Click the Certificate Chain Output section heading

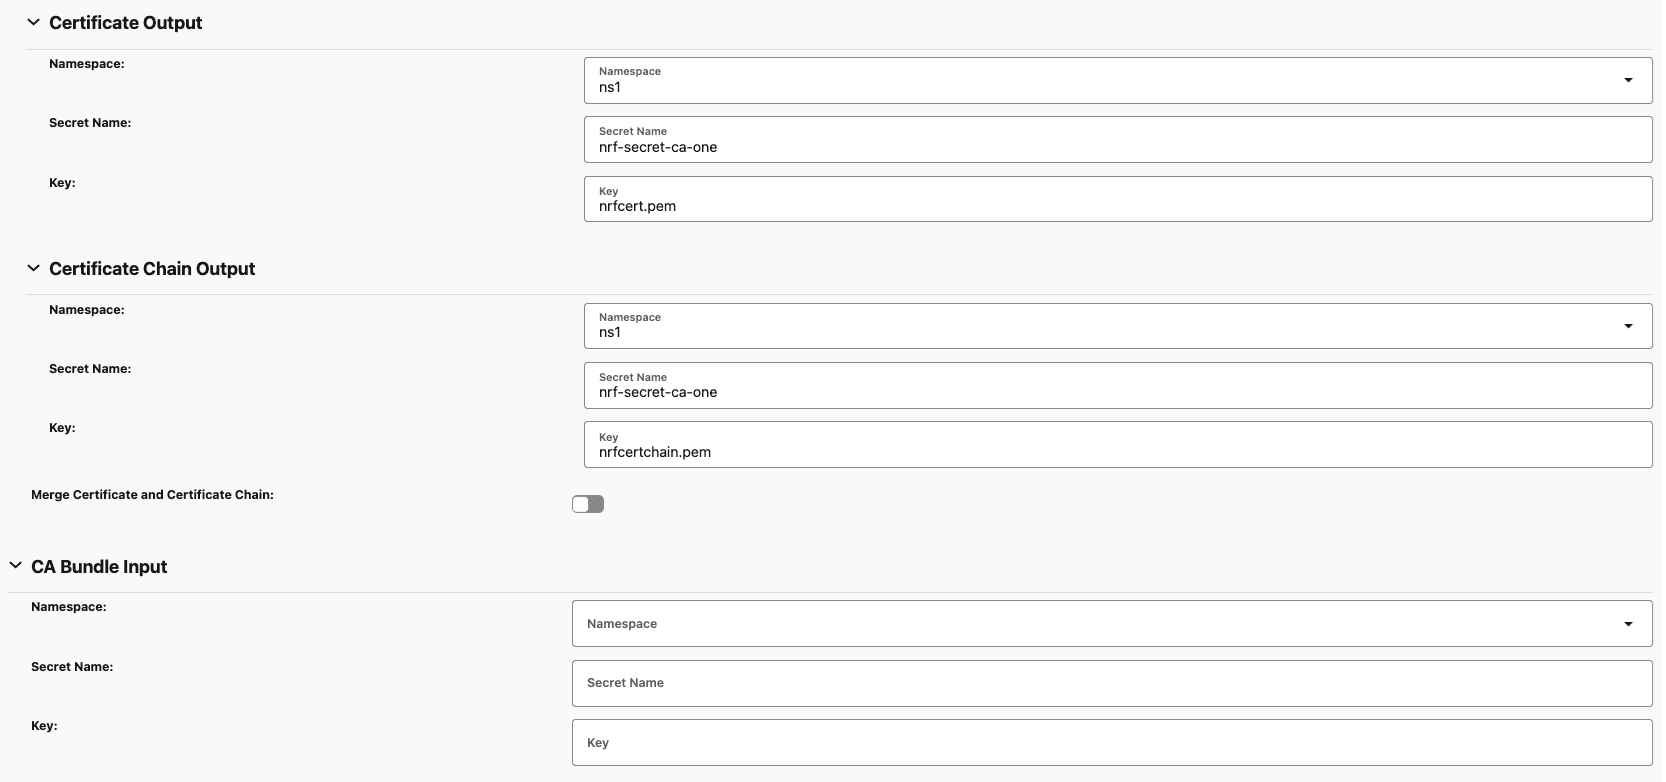pos(152,269)
